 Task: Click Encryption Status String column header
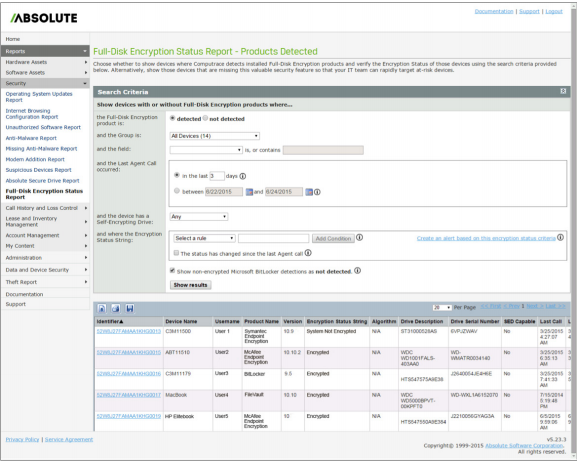pos(337,321)
